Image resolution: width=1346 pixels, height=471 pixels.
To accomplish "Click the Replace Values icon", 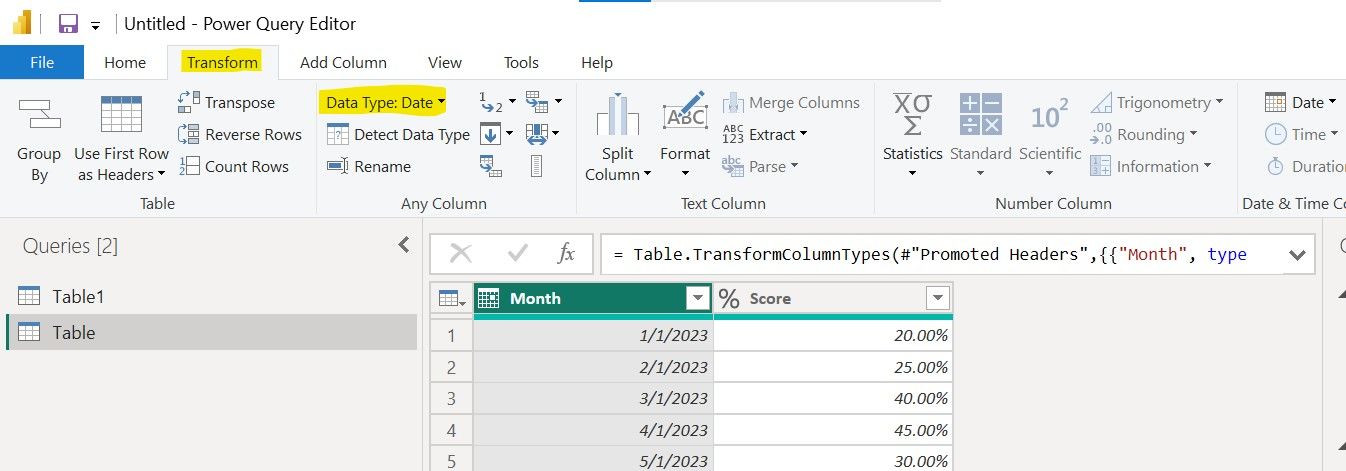I will tap(491, 102).
